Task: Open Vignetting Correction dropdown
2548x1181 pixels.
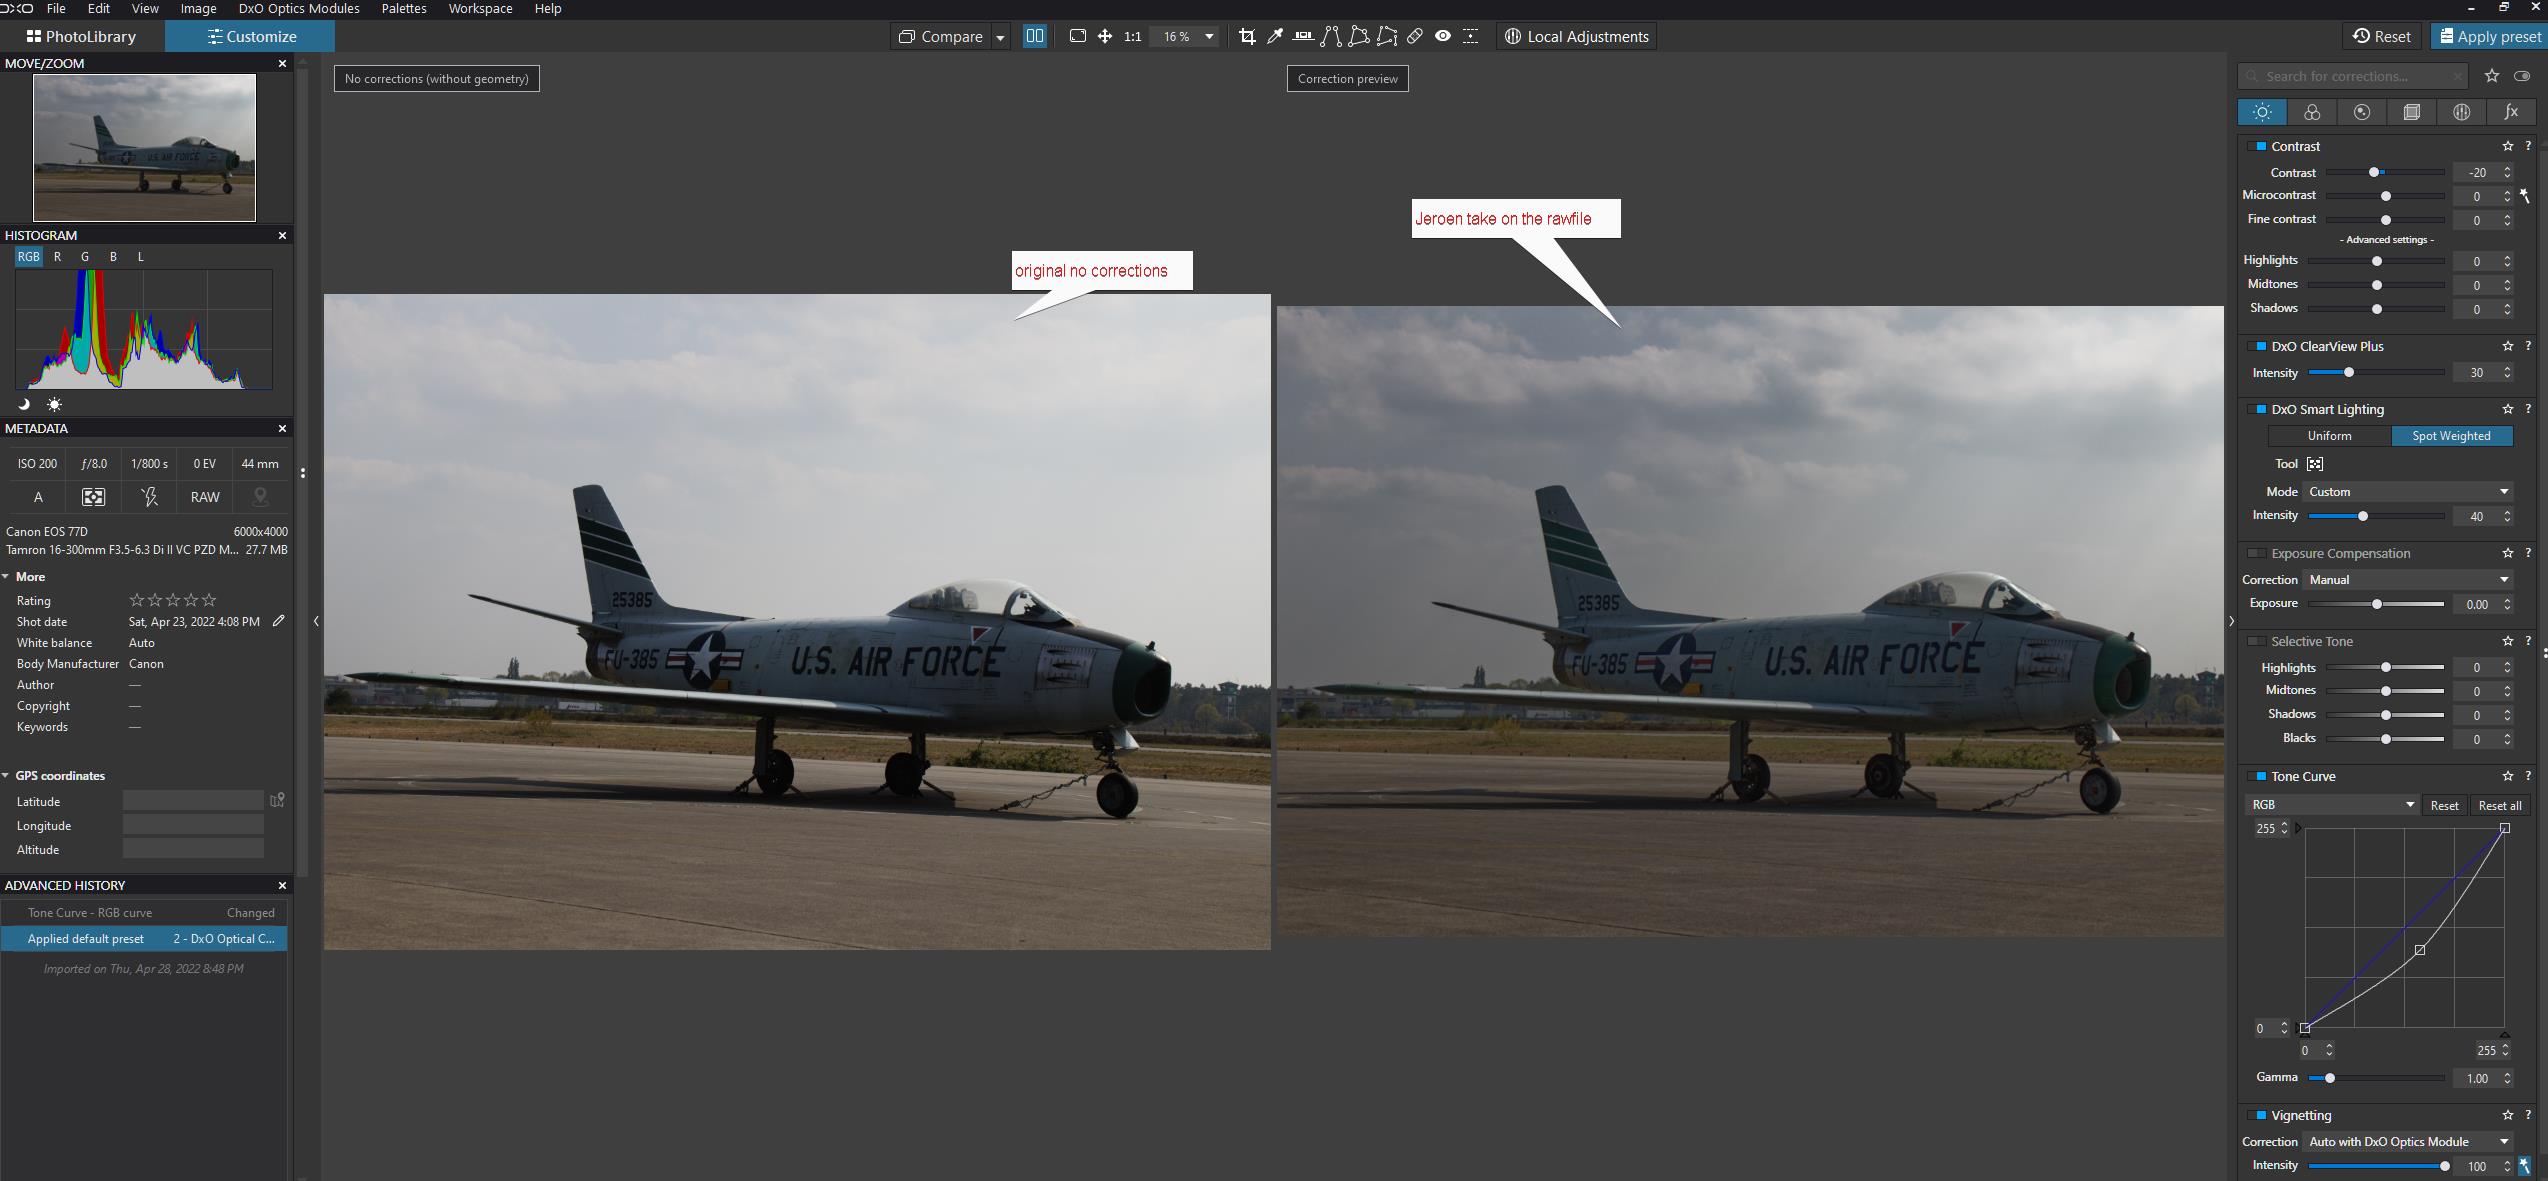Action: (2408, 1142)
